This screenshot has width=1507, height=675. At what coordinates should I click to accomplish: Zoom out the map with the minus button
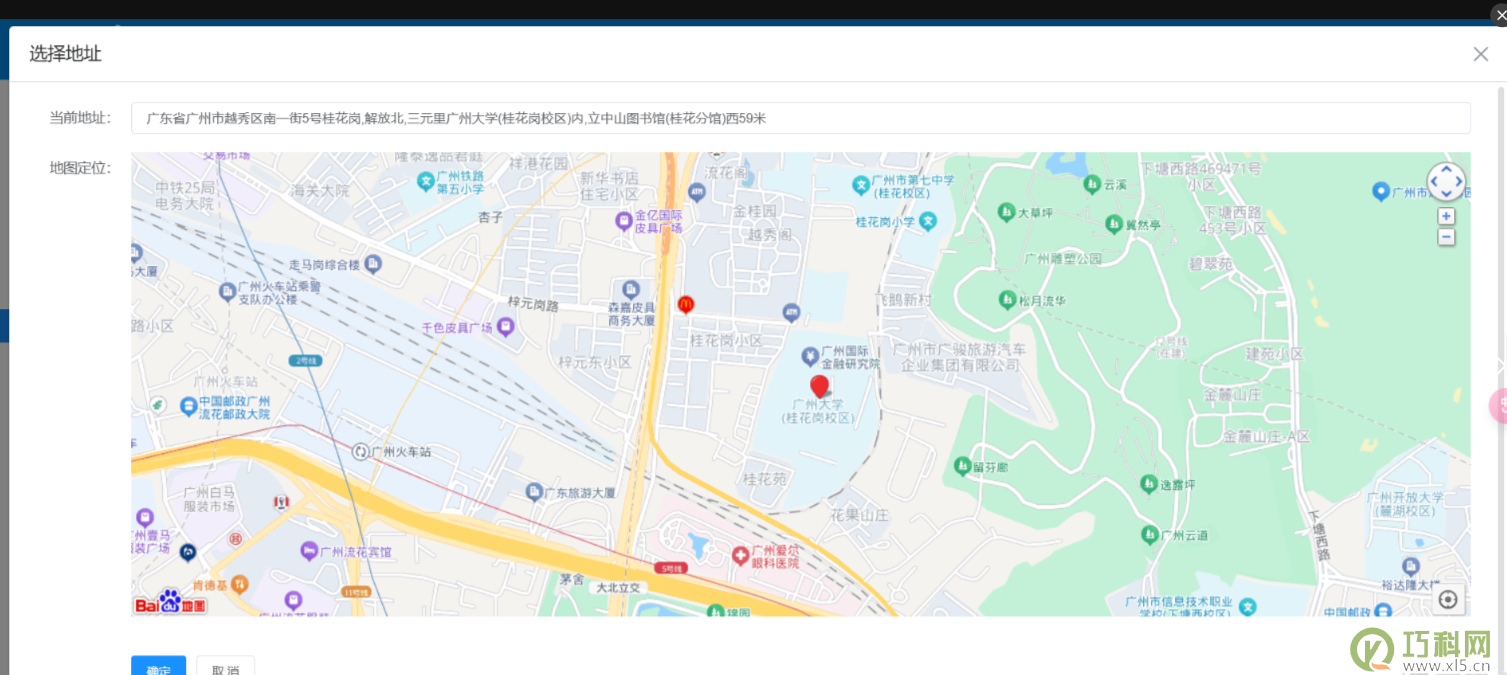[1446, 237]
